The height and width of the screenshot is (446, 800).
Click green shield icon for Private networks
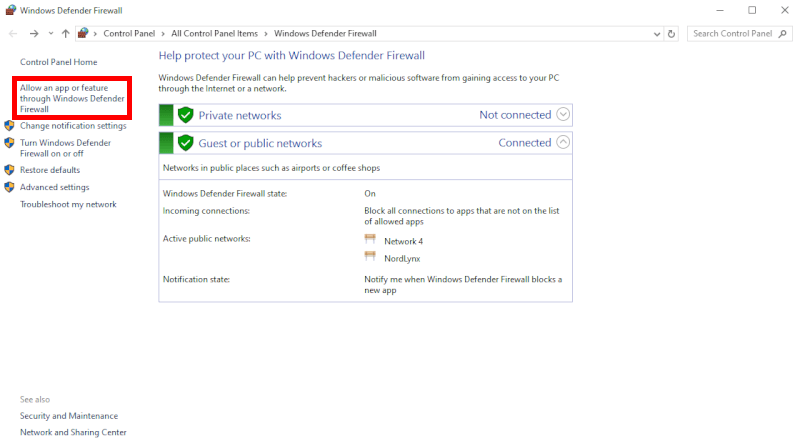(186, 115)
